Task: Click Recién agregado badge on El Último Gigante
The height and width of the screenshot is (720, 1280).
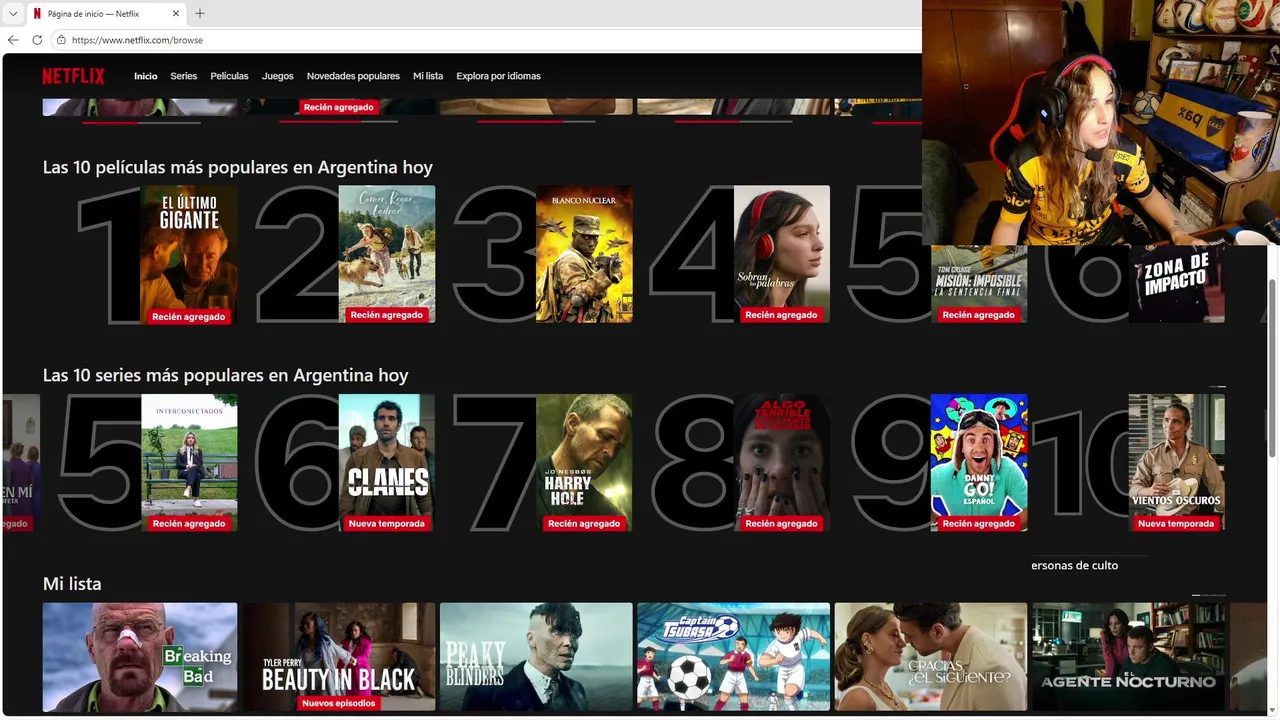Action: 189,316
